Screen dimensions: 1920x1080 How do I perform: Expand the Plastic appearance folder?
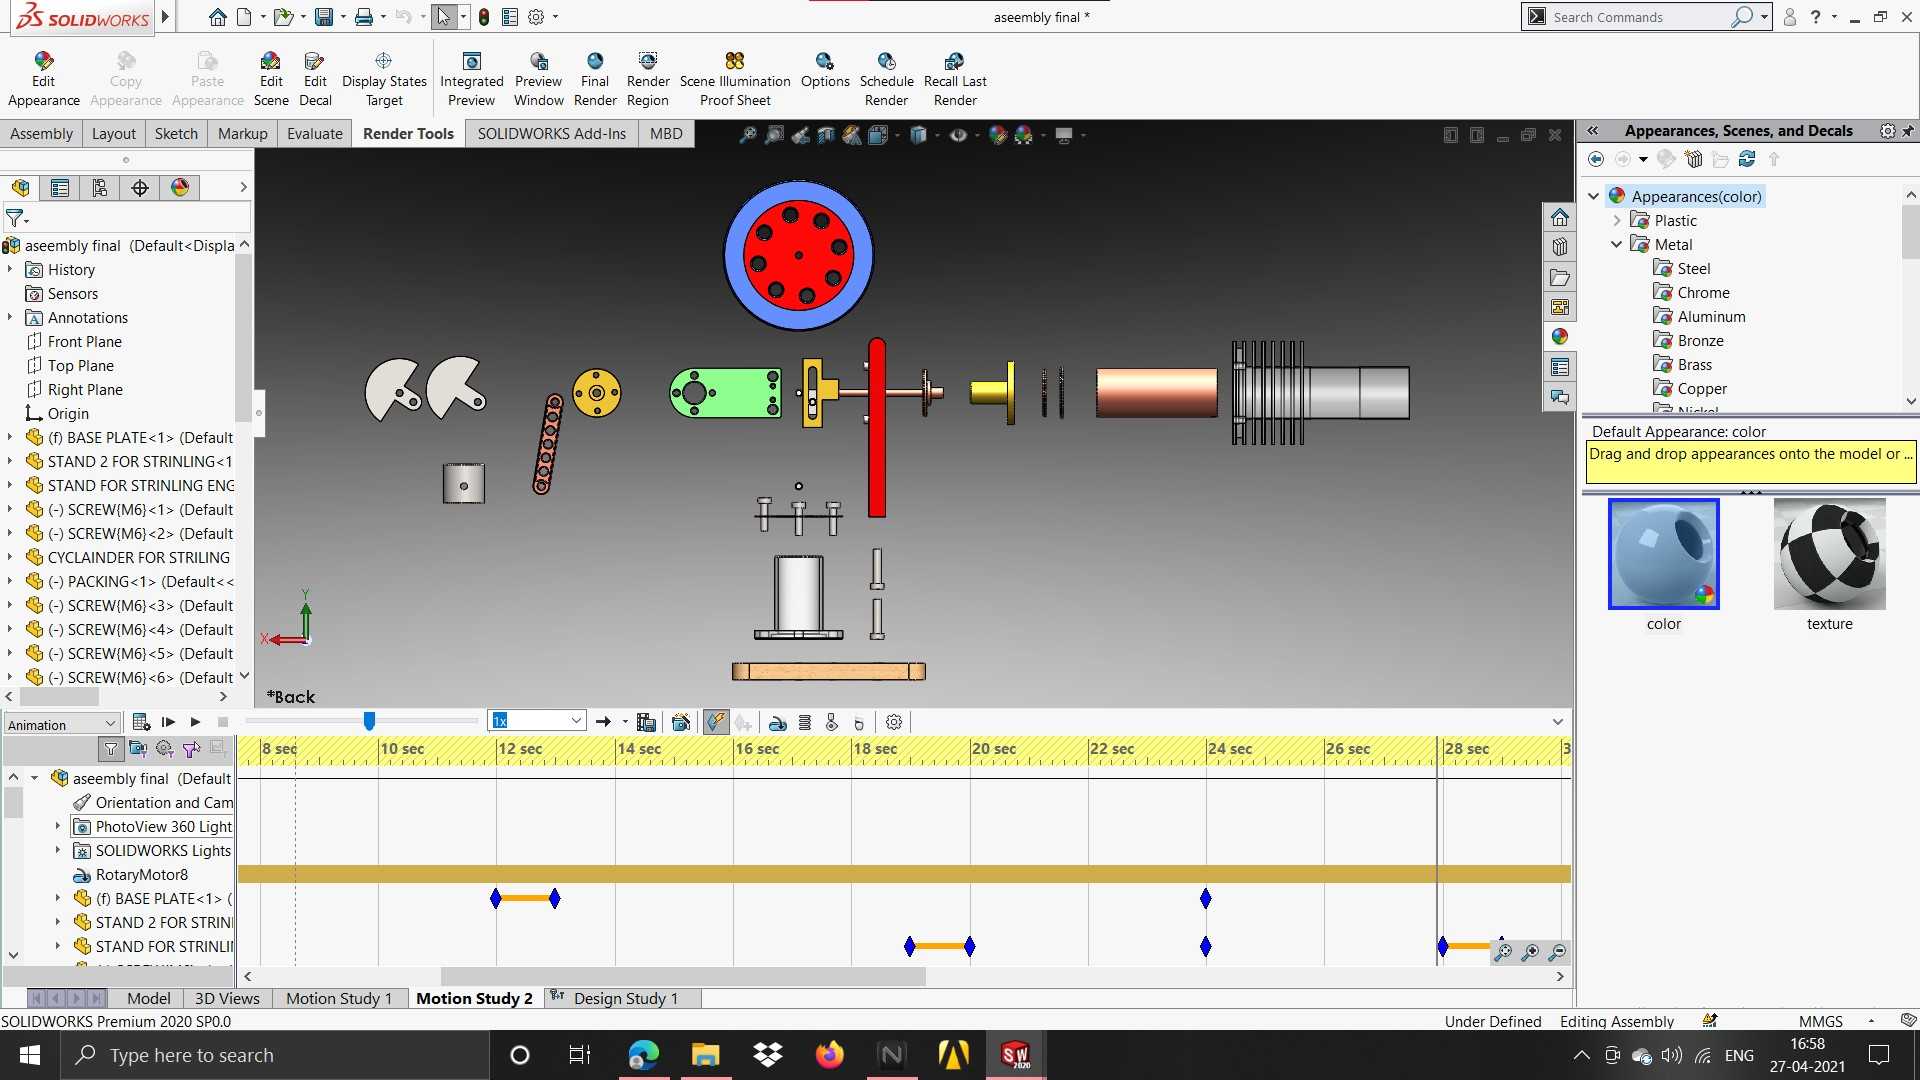coord(1617,220)
